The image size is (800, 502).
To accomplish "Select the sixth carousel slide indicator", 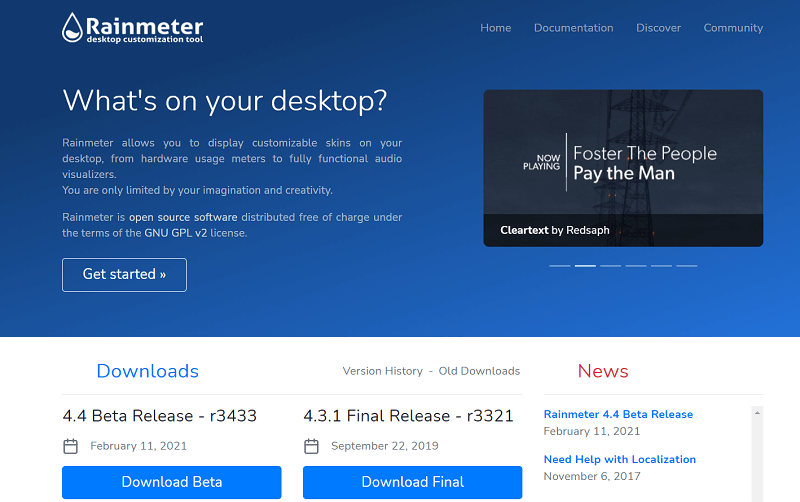I will (x=687, y=266).
